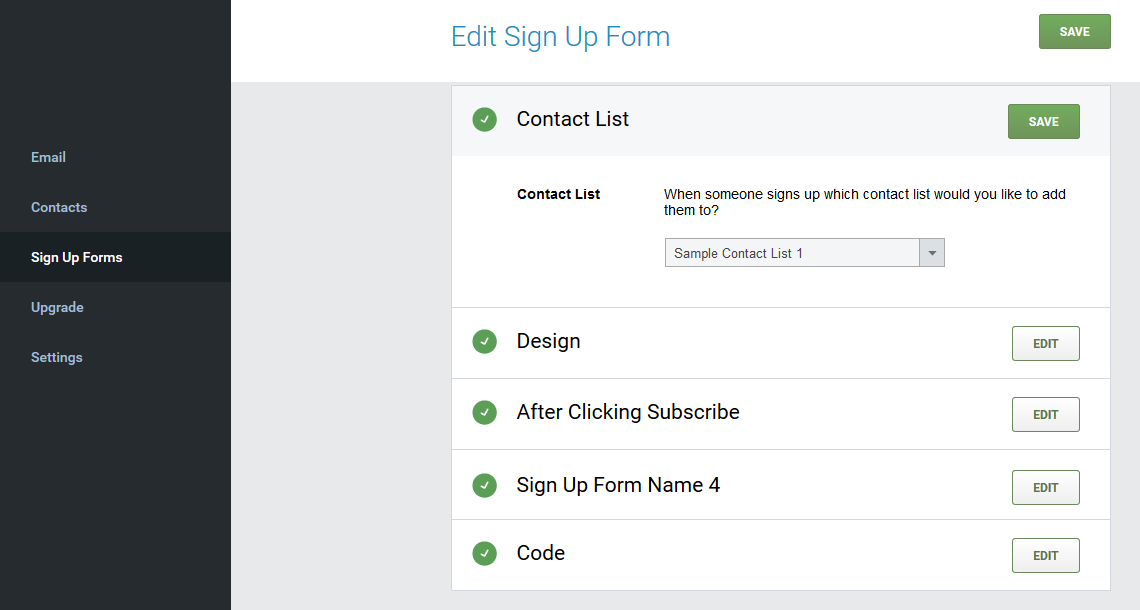This screenshot has height=610, width=1140.
Task: Click the green checkmark next to Contact List
Action: click(x=485, y=120)
